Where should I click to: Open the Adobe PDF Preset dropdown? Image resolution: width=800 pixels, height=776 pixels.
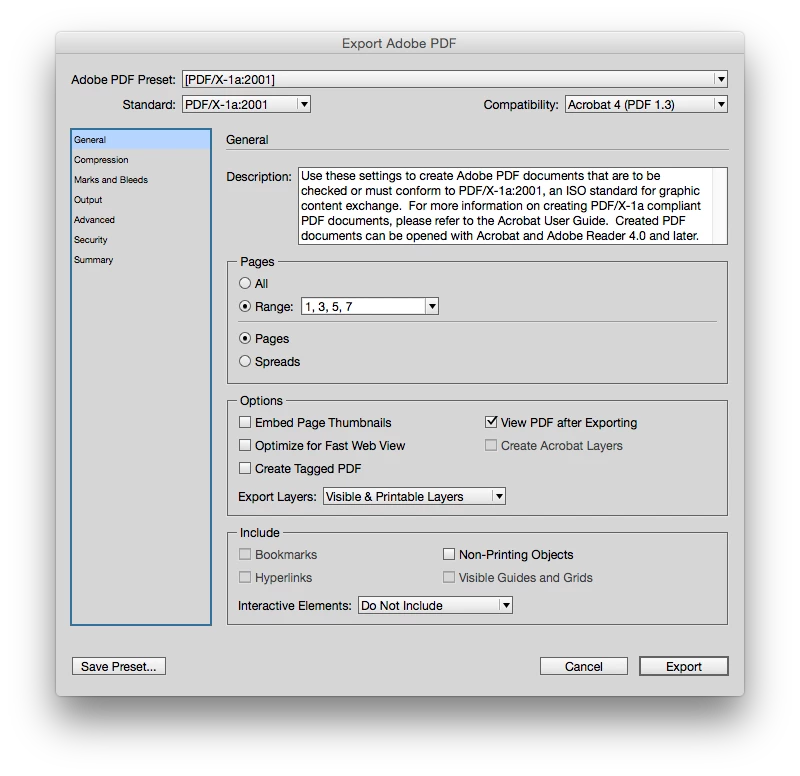pyautogui.click(x=455, y=79)
